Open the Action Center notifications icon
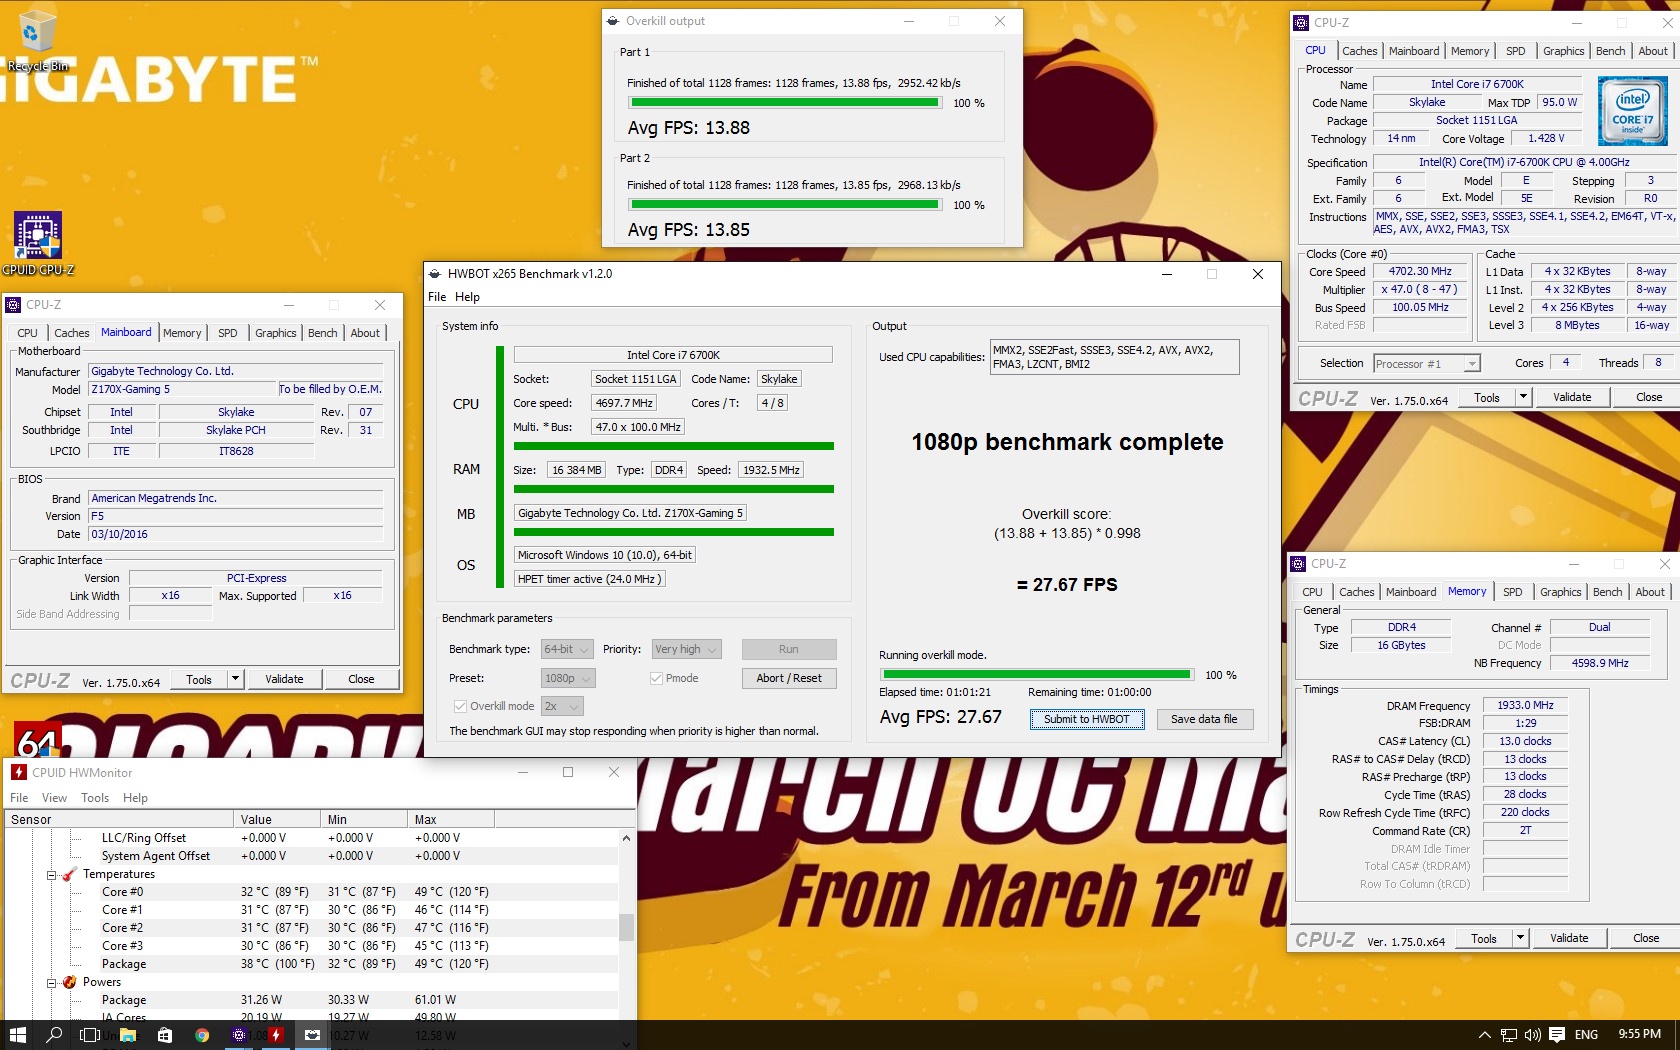The width and height of the screenshot is (1680, 1050). click(x=1557, y=1035)
